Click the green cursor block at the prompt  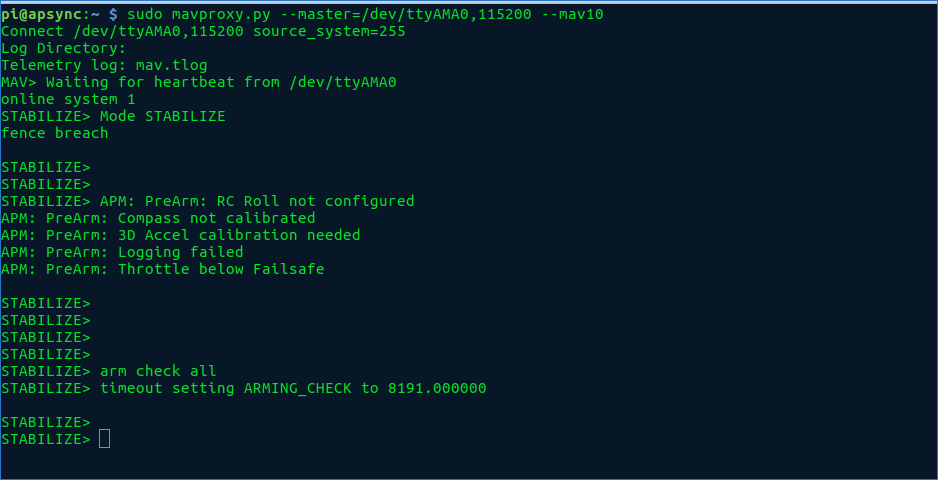104,439
